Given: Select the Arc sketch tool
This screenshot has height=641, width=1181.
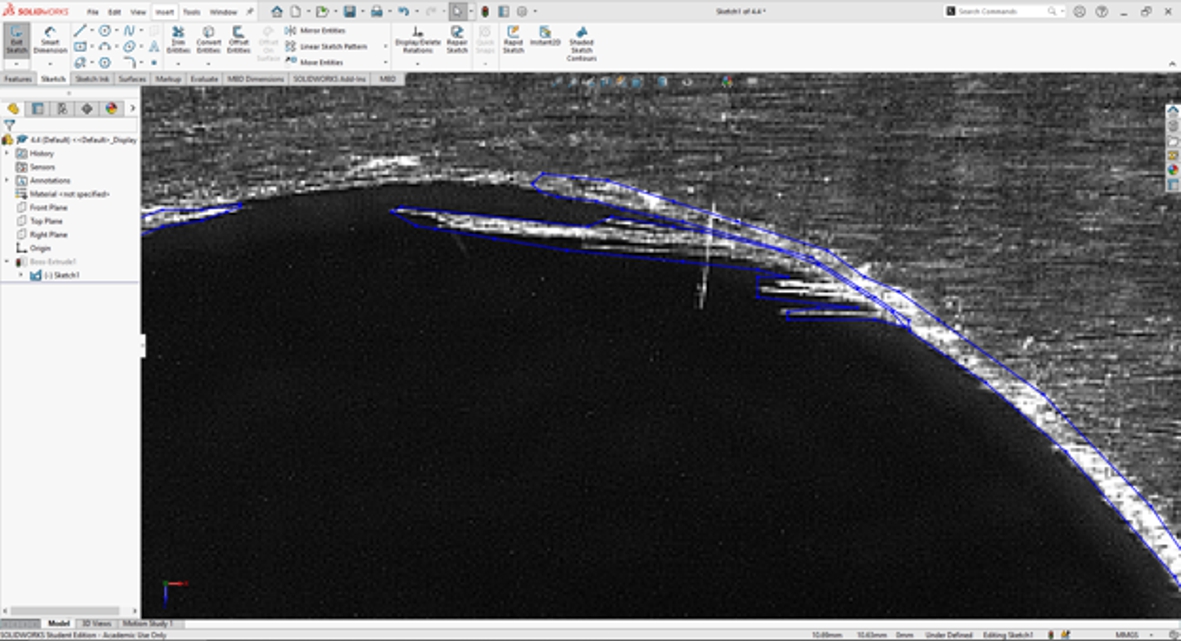Looking at the screenshot, I should point(105,47).
